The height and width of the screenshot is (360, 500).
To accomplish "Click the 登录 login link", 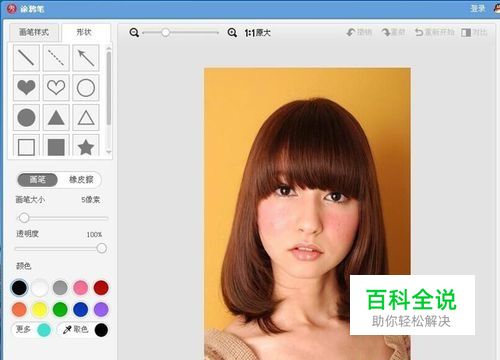I will point(478,9).
